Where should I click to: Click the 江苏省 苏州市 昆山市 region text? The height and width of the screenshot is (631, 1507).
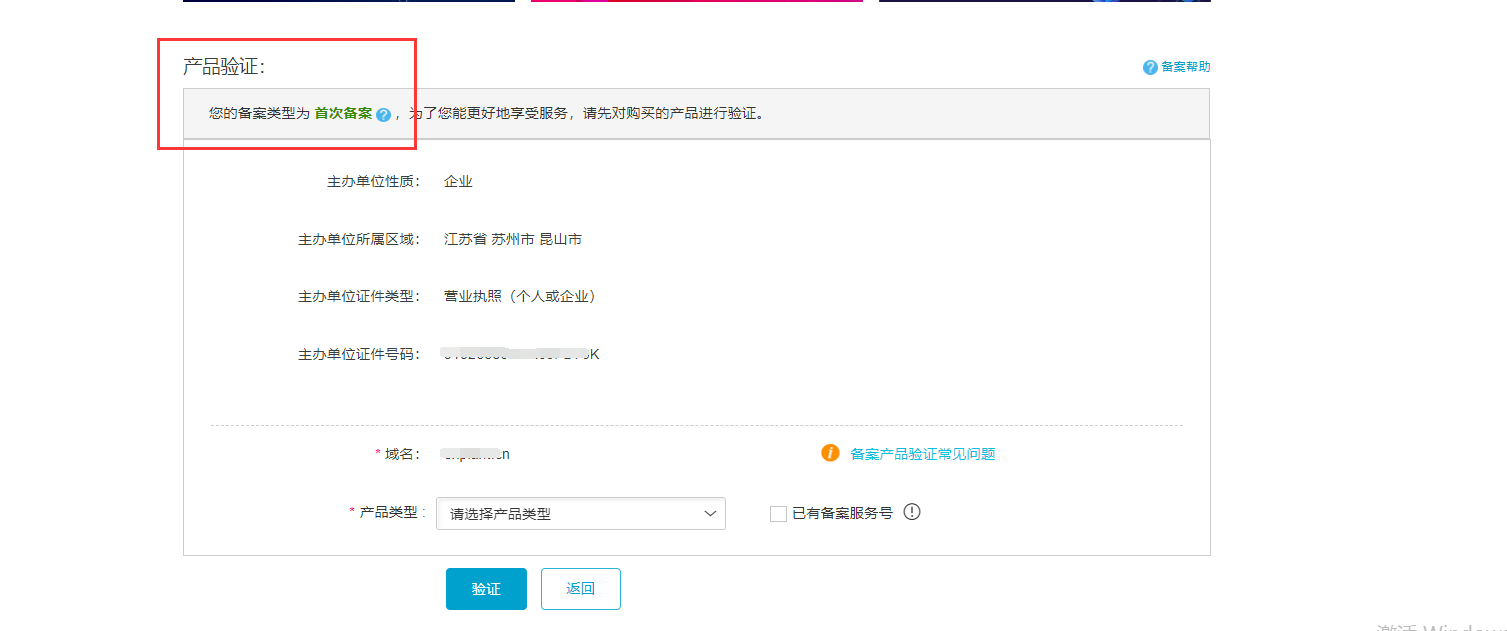(513, 240)
